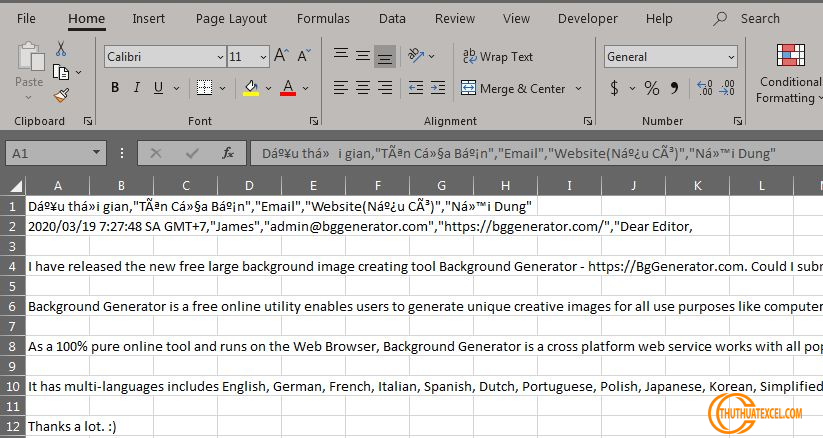Apply yellow Fill Color bucket
The image size is (823, 438).
pos(251,88)
